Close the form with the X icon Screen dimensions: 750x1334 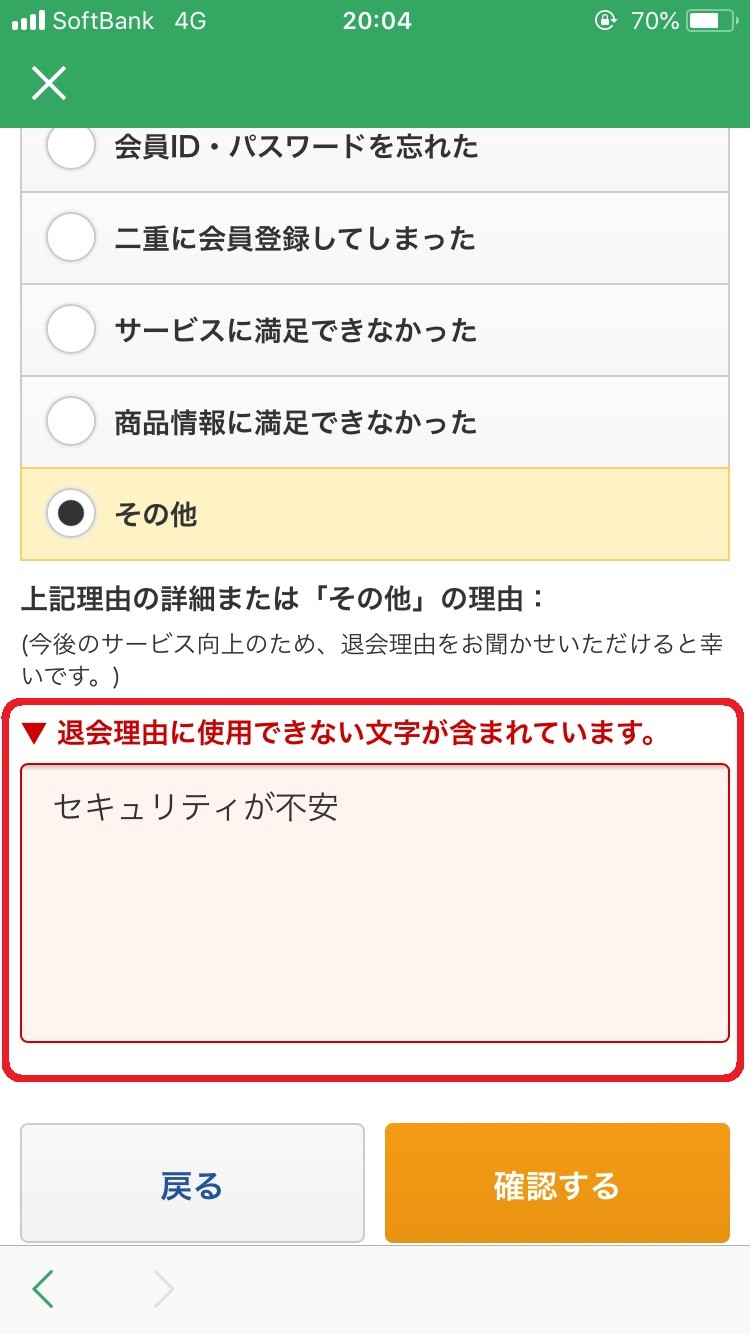click(47, 83)
